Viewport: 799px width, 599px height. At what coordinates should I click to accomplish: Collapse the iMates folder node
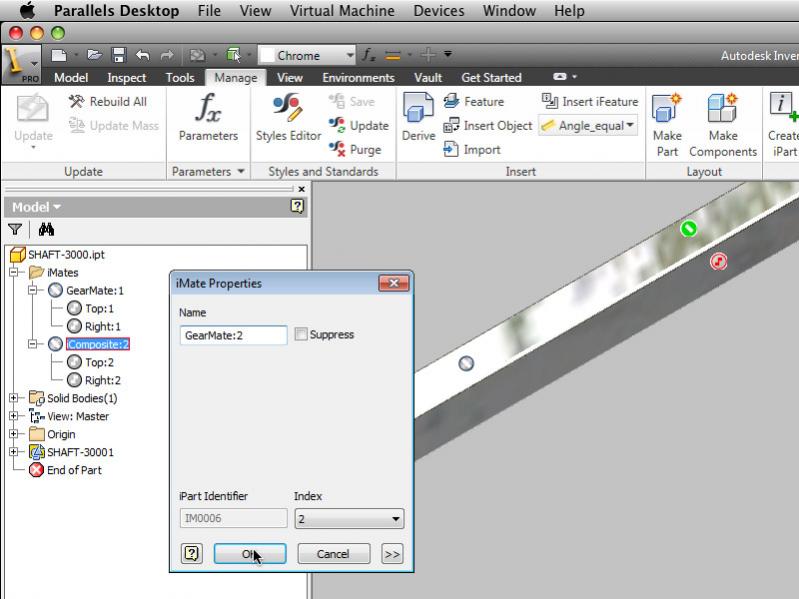coord(14,272)
